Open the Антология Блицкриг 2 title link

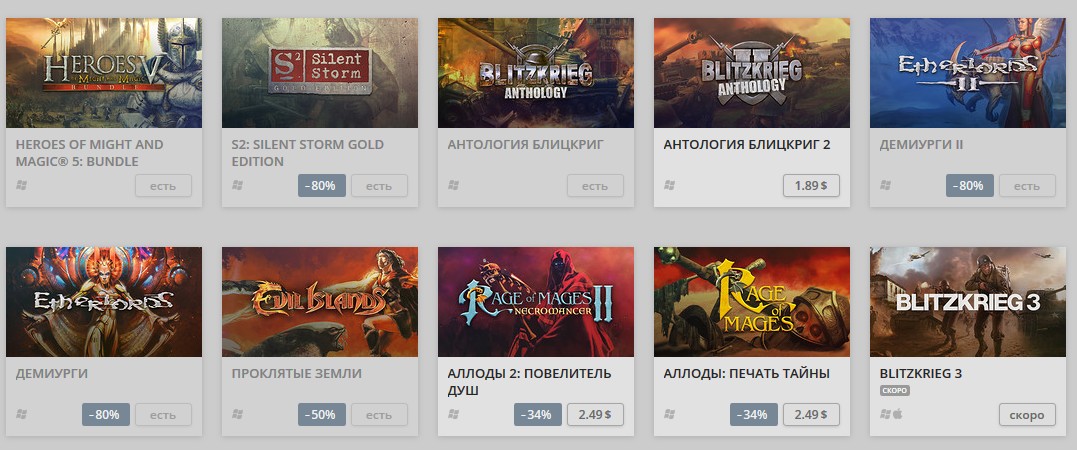tap(747, 145)
